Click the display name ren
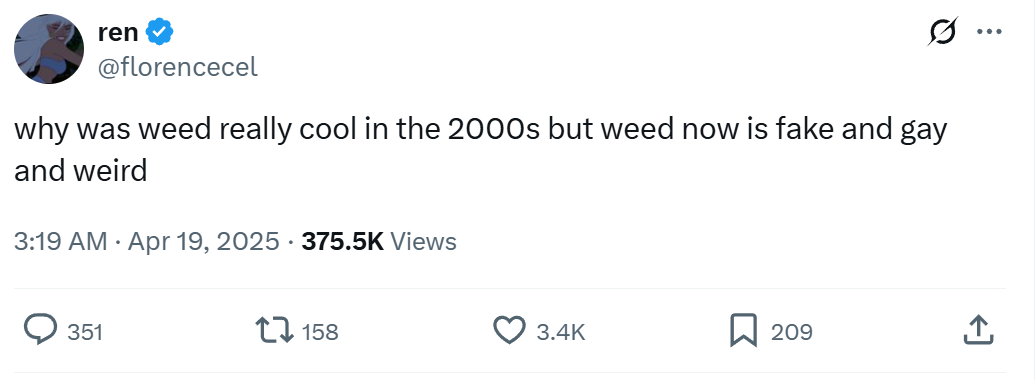Image resolution: width=1035 pixels, height=380 pixels. (x=118, y=32)
